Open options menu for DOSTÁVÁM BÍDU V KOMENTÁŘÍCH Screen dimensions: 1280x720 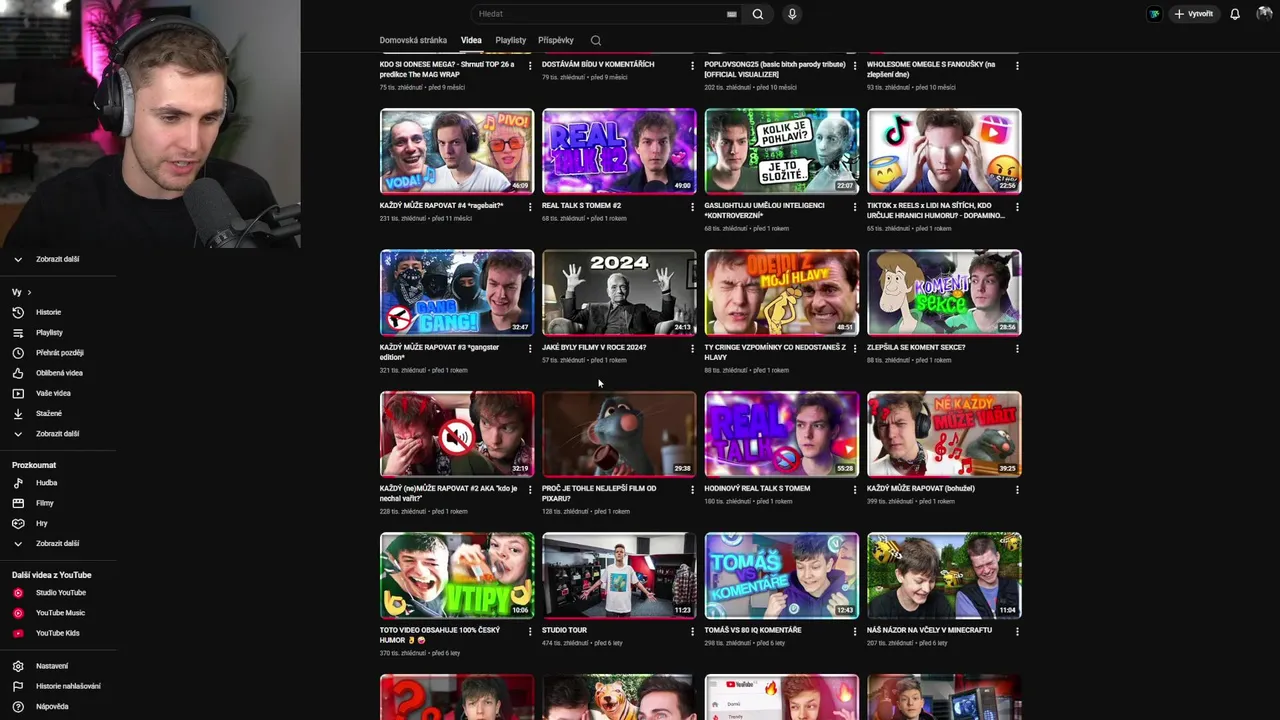pyautogui.click(x=692, y=66)
